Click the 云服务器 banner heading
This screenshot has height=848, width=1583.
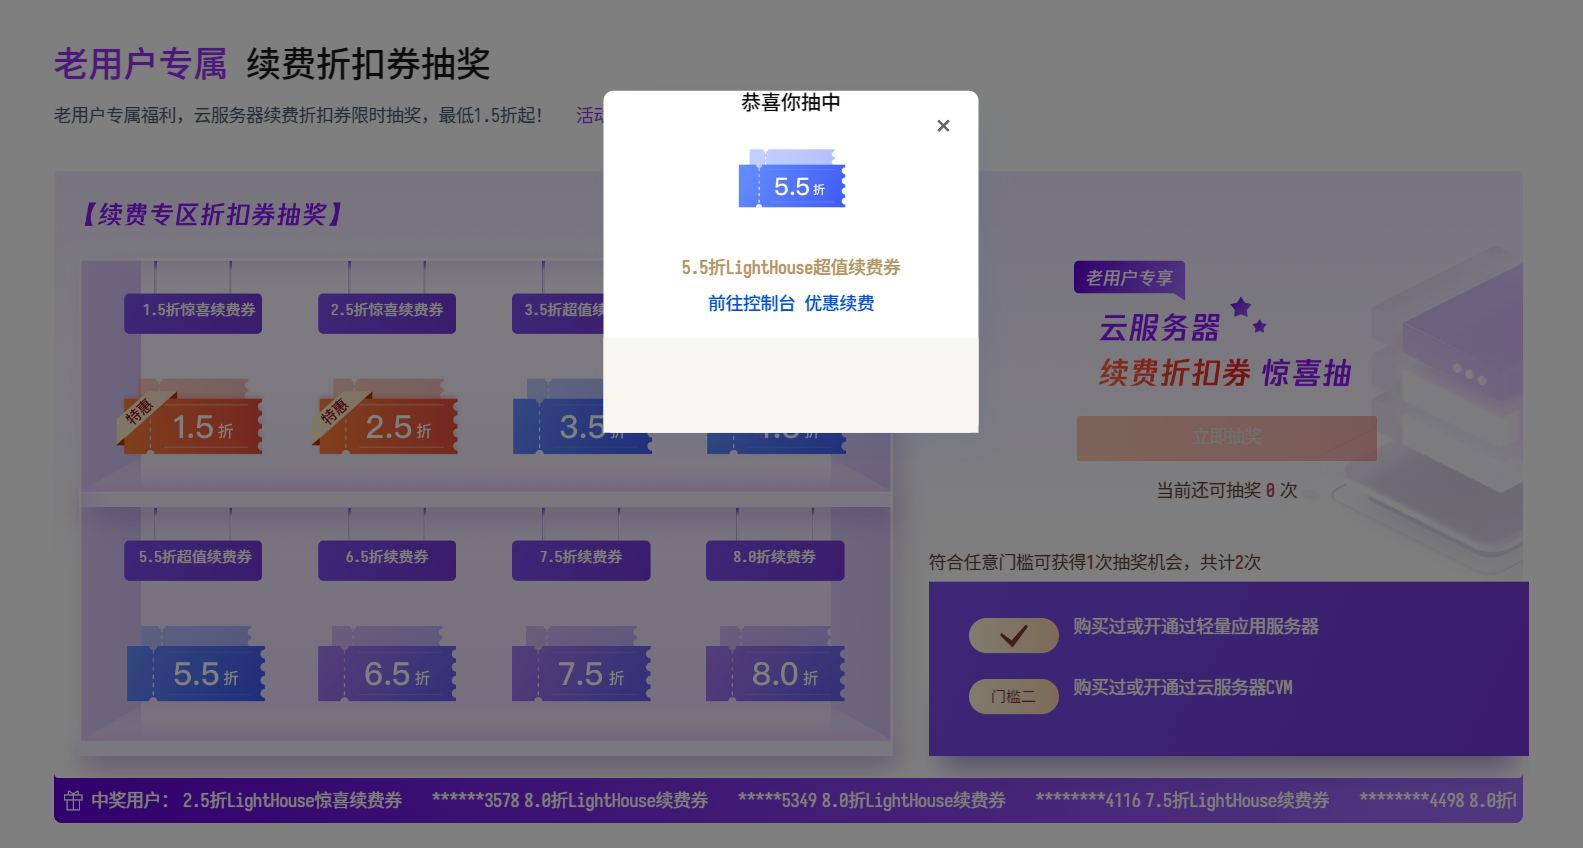[x=1159, y=327]
